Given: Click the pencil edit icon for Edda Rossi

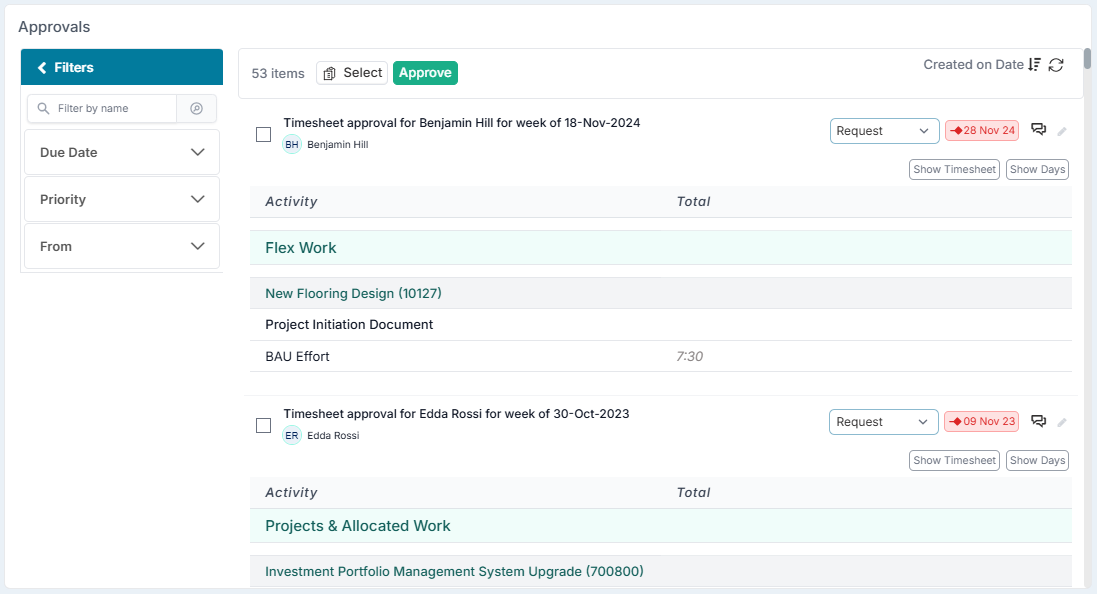Looking at the screenshot, I should (x=1062, y=423).
